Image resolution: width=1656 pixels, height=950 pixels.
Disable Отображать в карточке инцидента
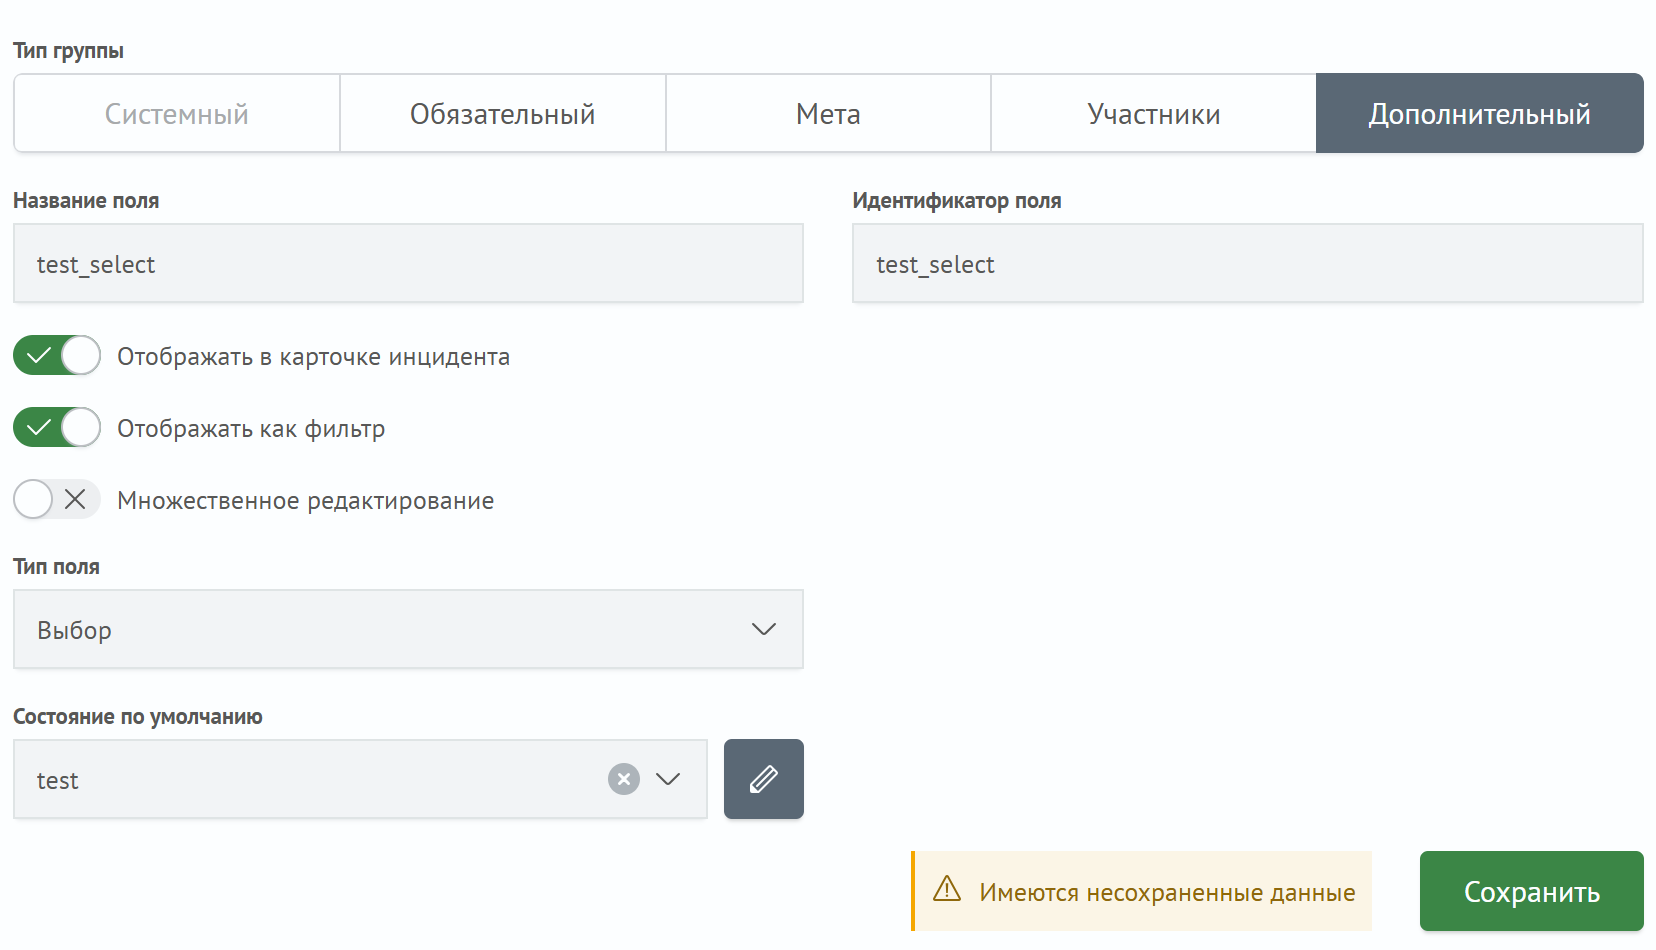[56, 355]
